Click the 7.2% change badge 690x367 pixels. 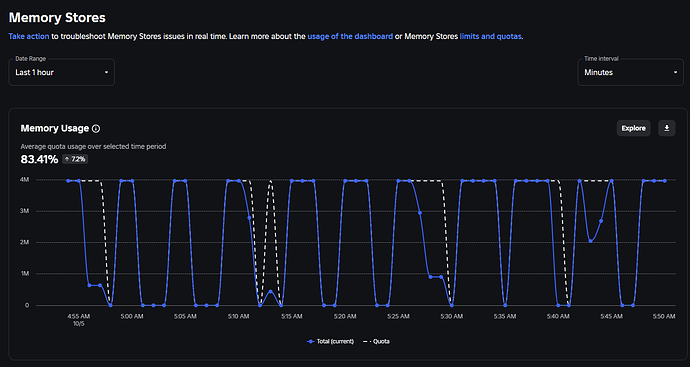click(x=75, y=159)
